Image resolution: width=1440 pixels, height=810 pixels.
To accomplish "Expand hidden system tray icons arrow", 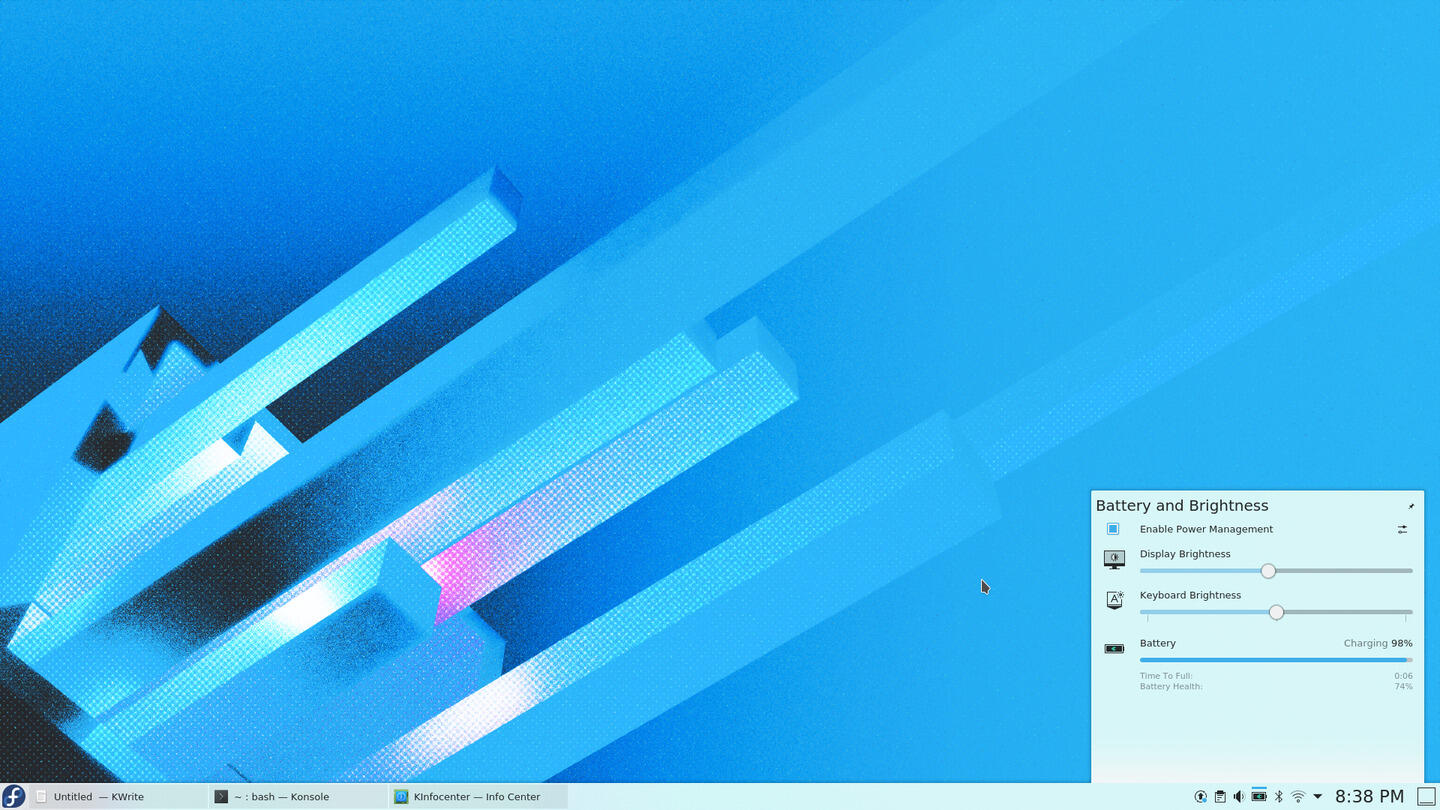I will 1317,797.
